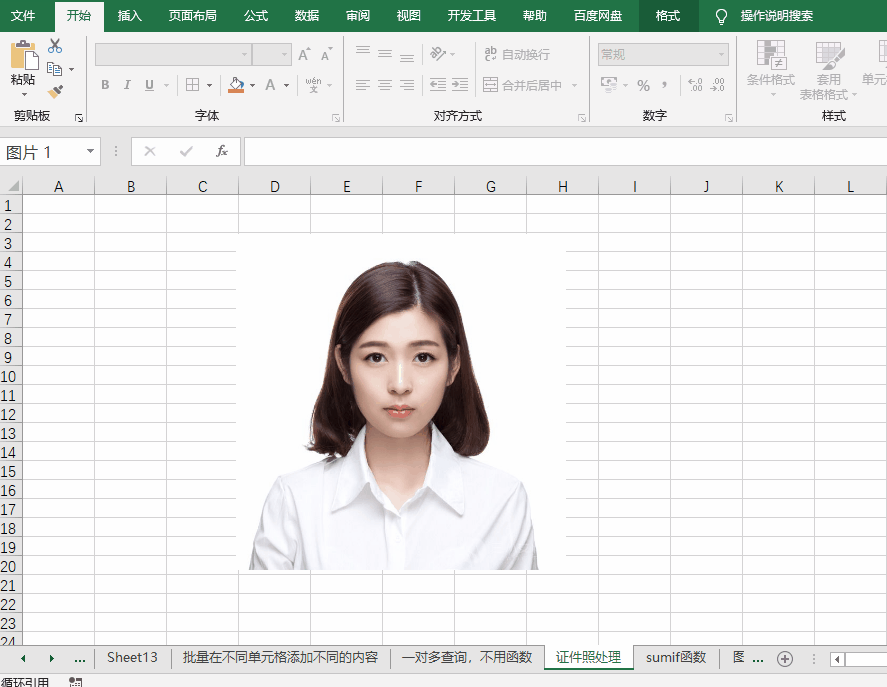Center text horizontally
Viewport: 887px width, 687px height.
[385, 85]
